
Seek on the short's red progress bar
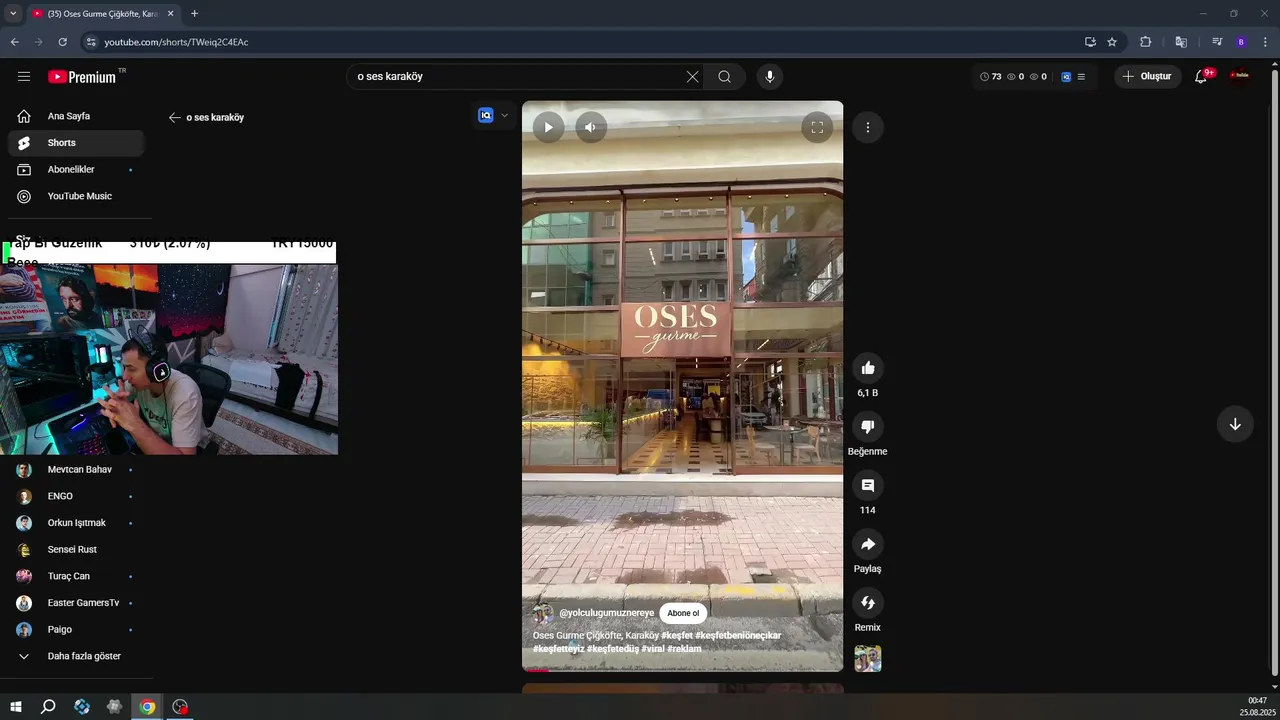pos(682,670)
